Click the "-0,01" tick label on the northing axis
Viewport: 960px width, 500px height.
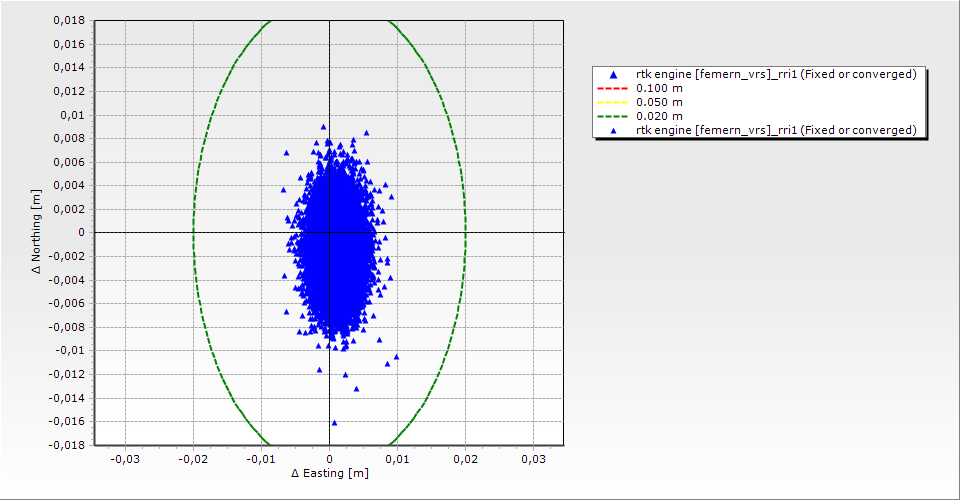(x=73, y=351)
